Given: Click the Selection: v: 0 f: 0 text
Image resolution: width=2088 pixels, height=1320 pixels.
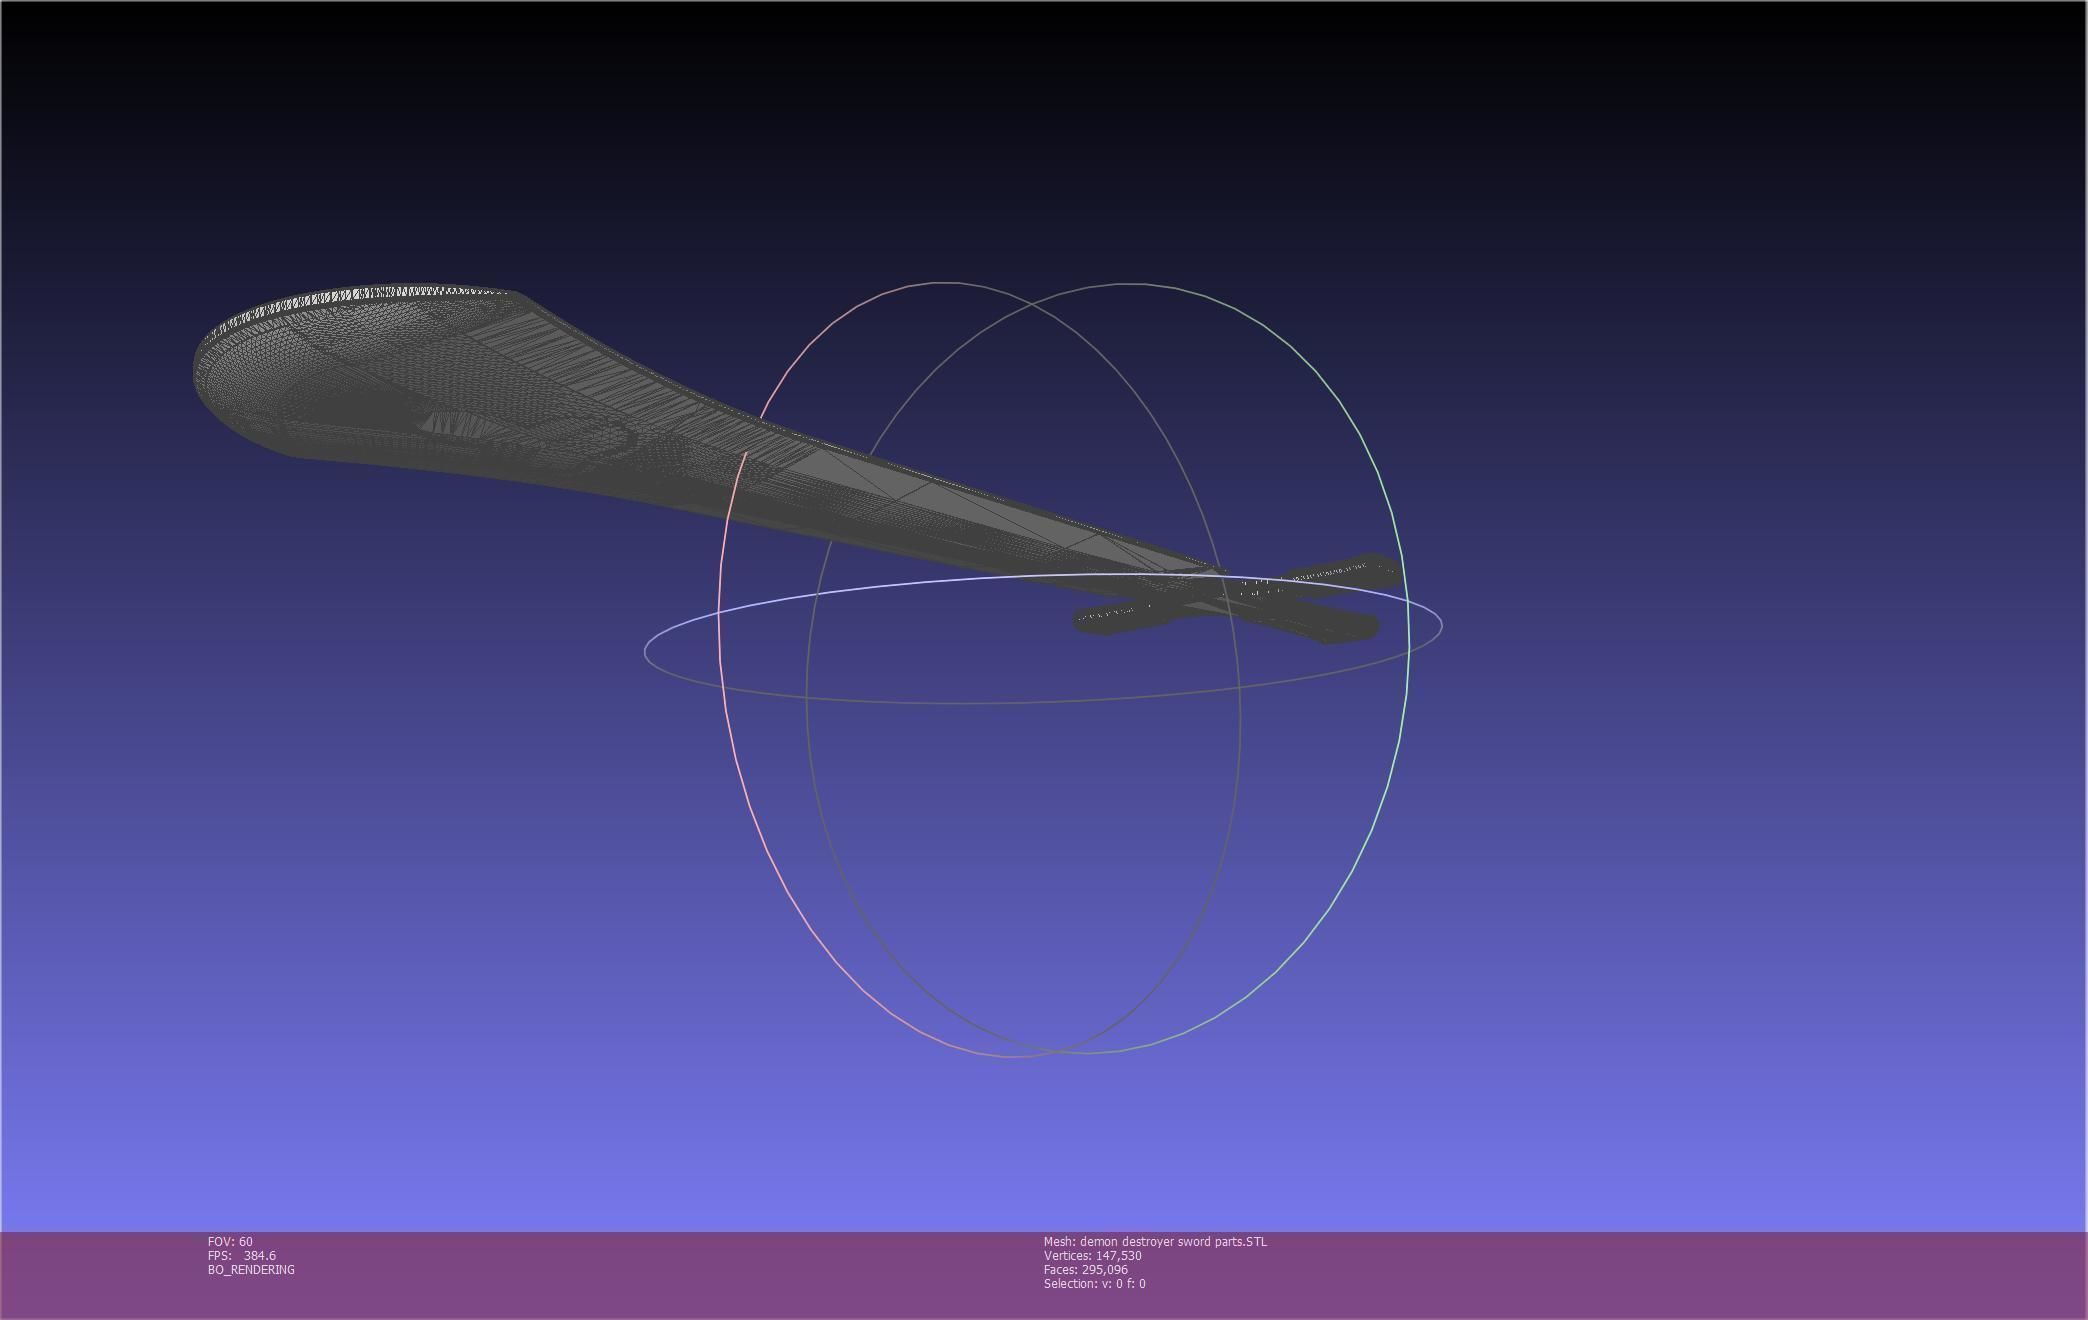Looking at the screenshot, I should pos(1094,1283).
